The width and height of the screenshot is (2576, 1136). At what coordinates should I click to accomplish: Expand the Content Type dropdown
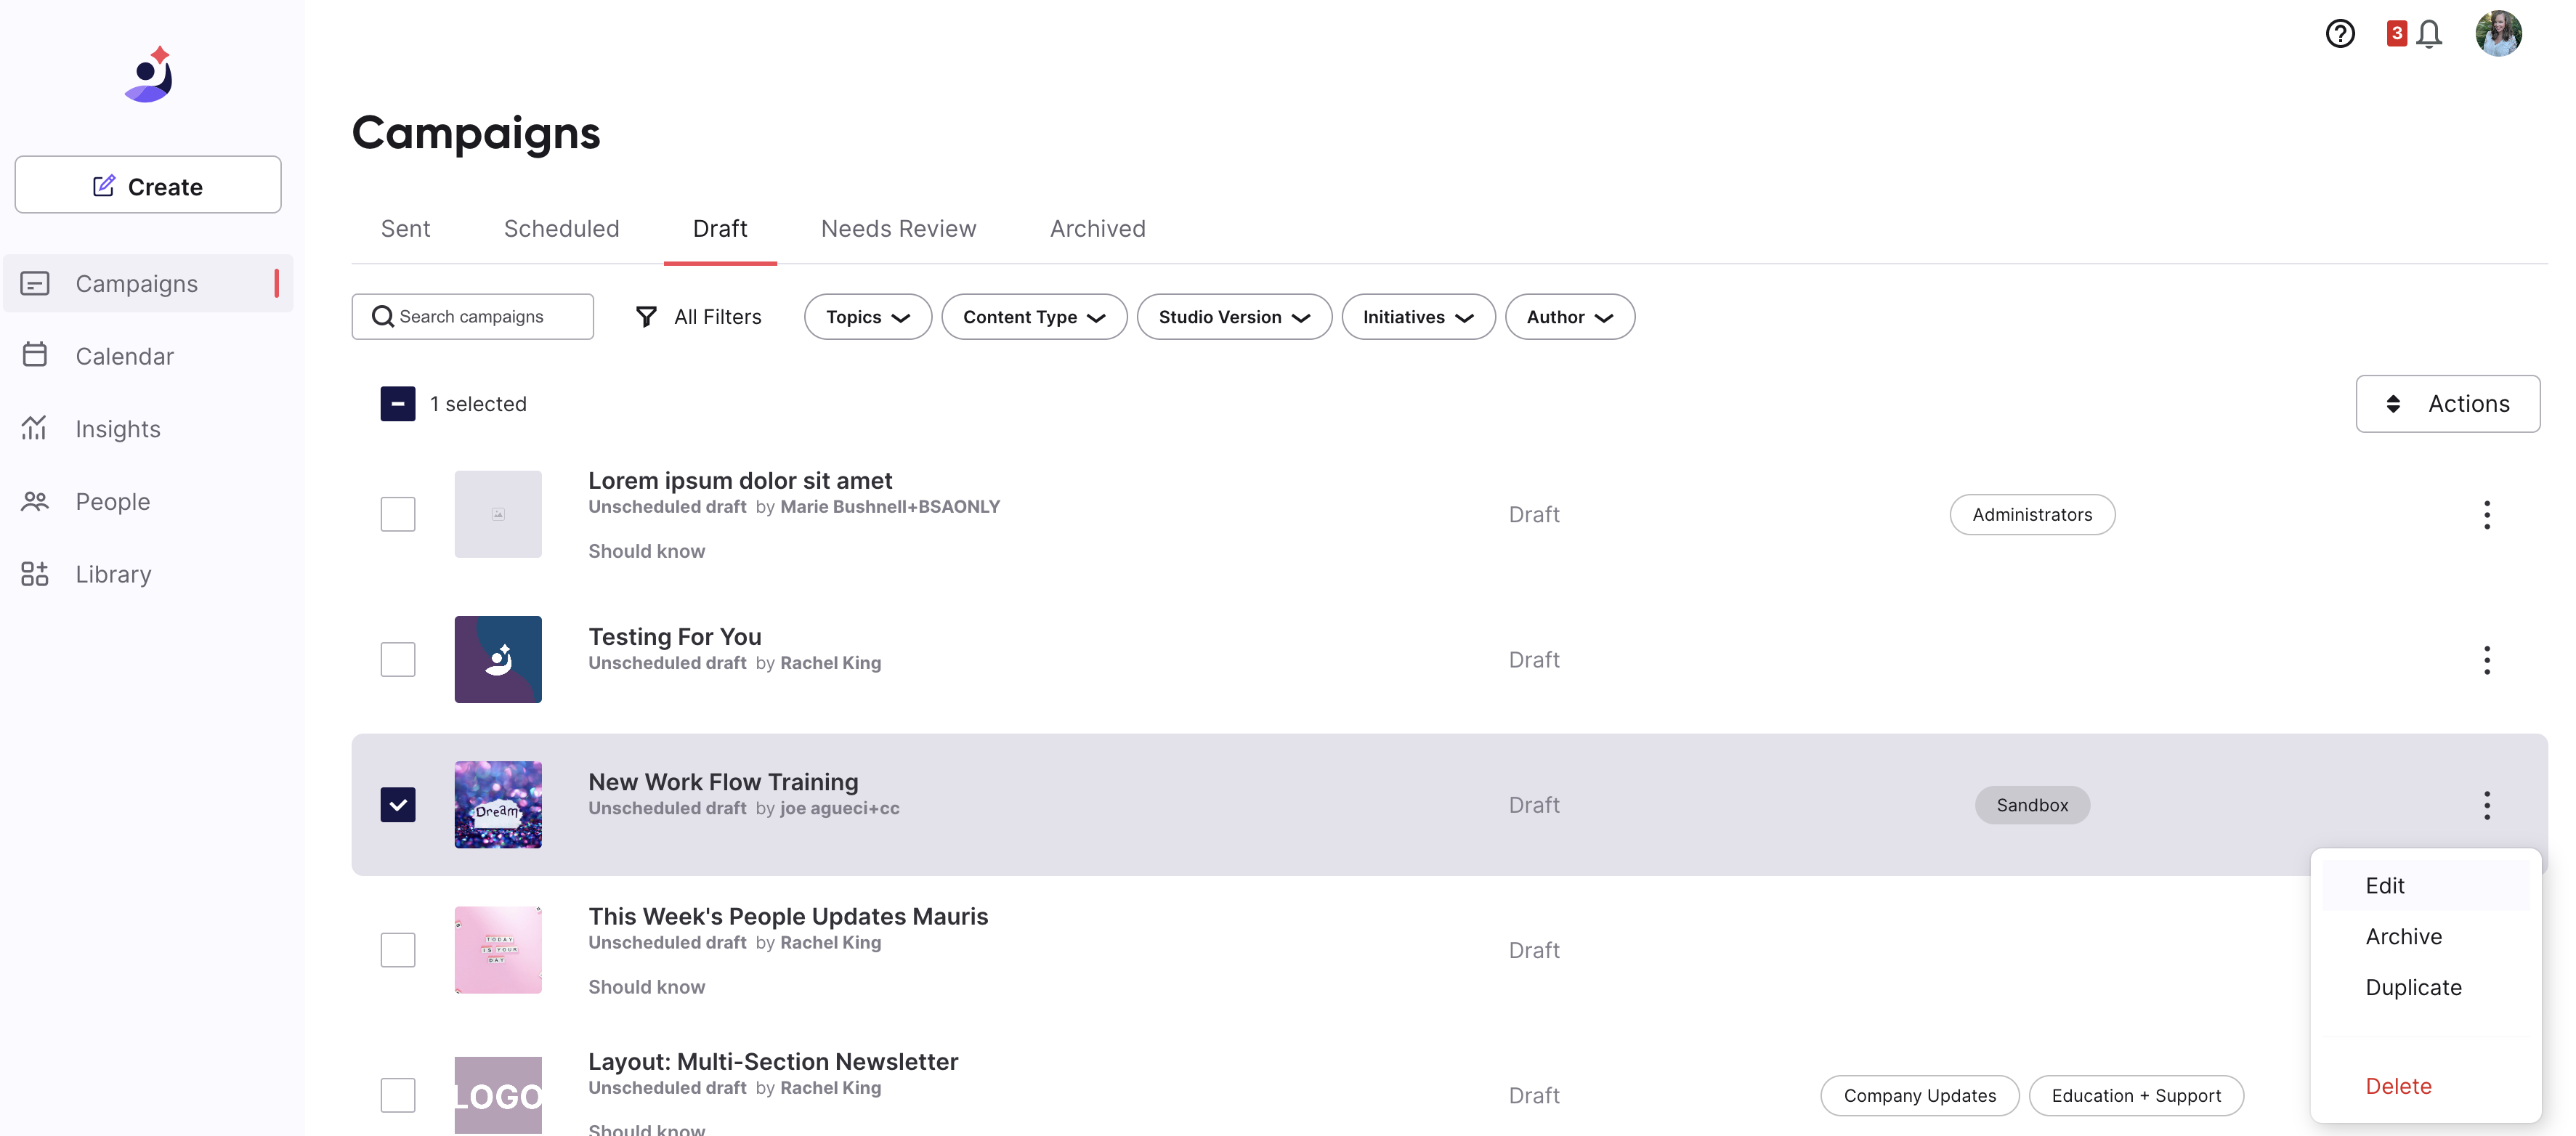coord(1033,317)
